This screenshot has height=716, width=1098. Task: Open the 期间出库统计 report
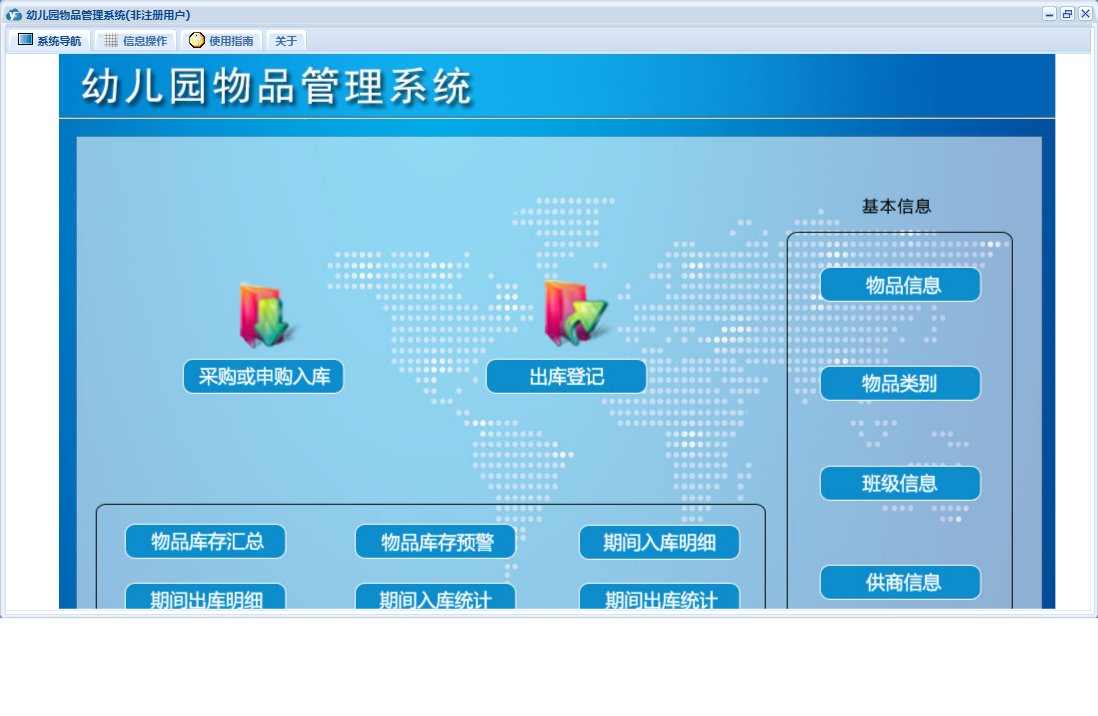point(660,596)
